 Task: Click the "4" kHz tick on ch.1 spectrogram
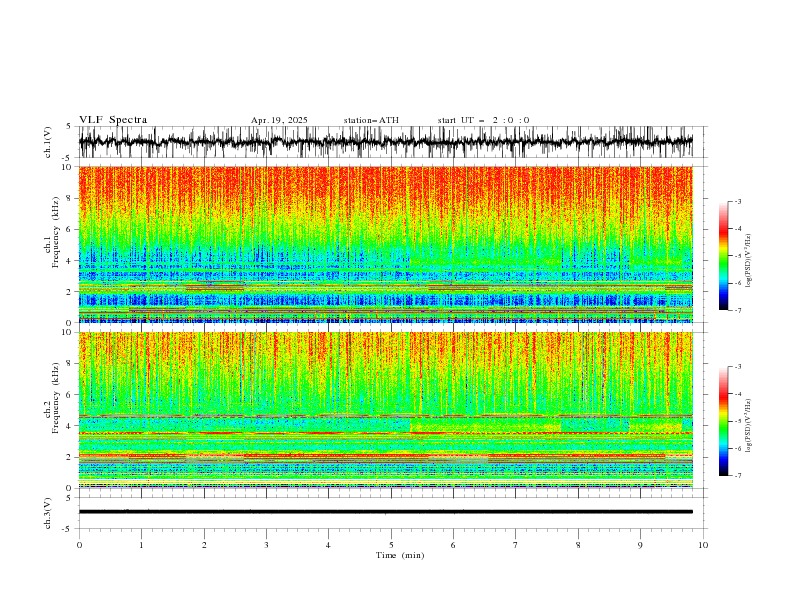point(70,261)
